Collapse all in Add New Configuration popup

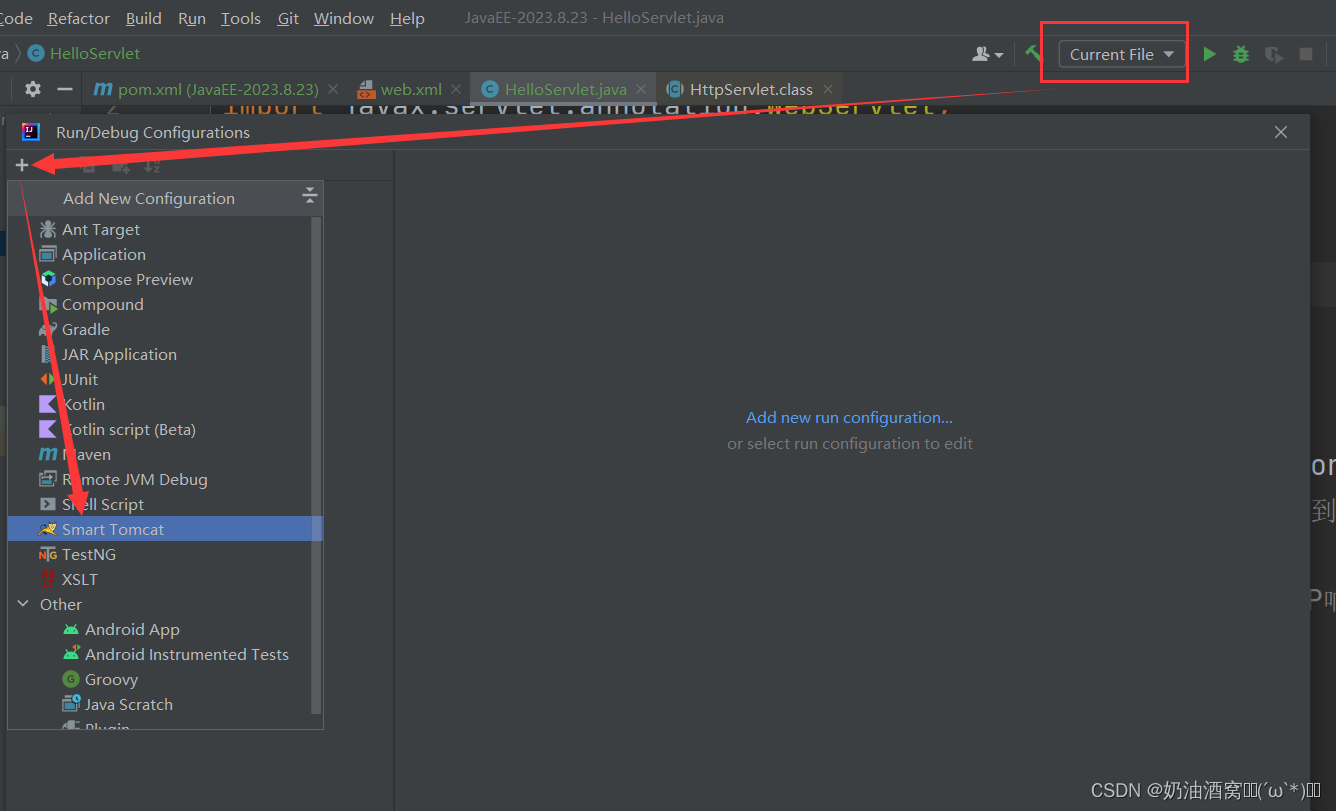(x=309, y=195)
